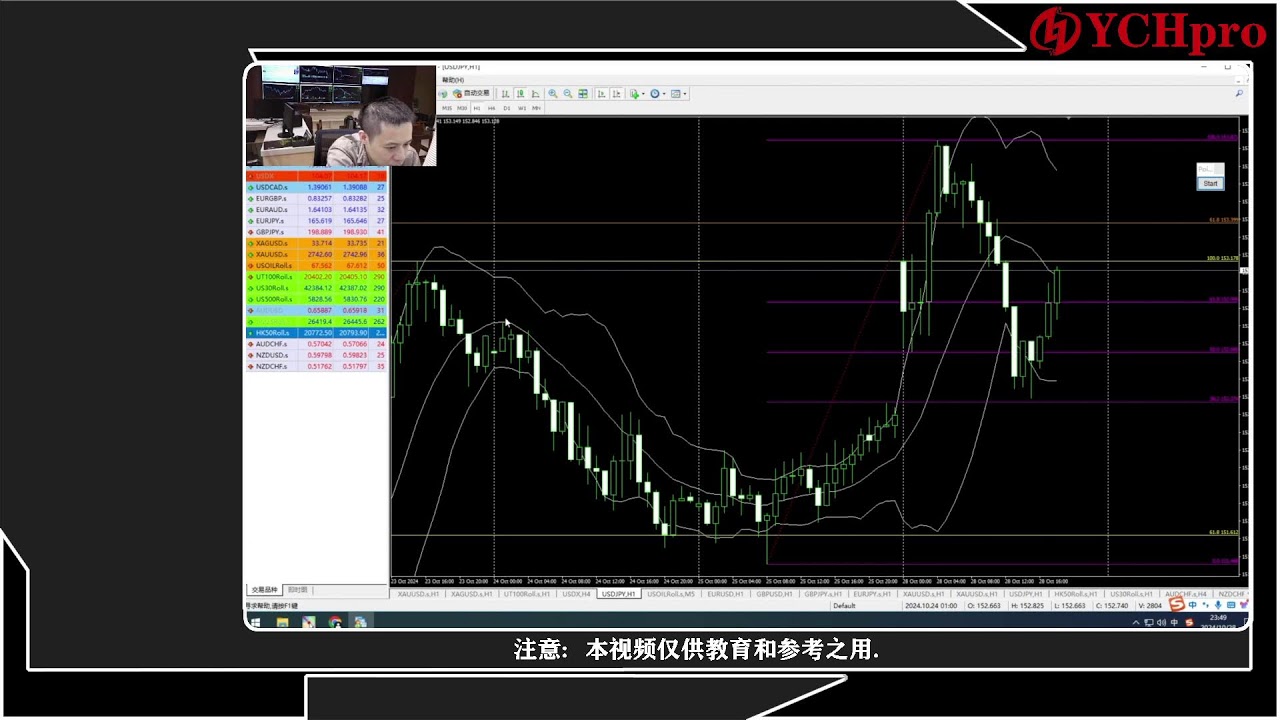The height and width of the screenshot is (720, 1280).
Task: Select the EURGBP.s row
Action: coord(316,198)
